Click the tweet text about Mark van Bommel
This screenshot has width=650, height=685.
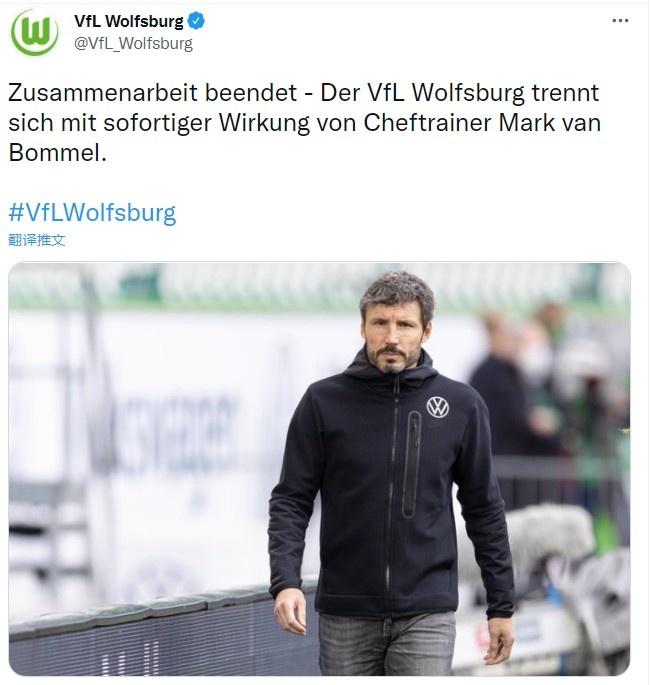tap(304, 123)
